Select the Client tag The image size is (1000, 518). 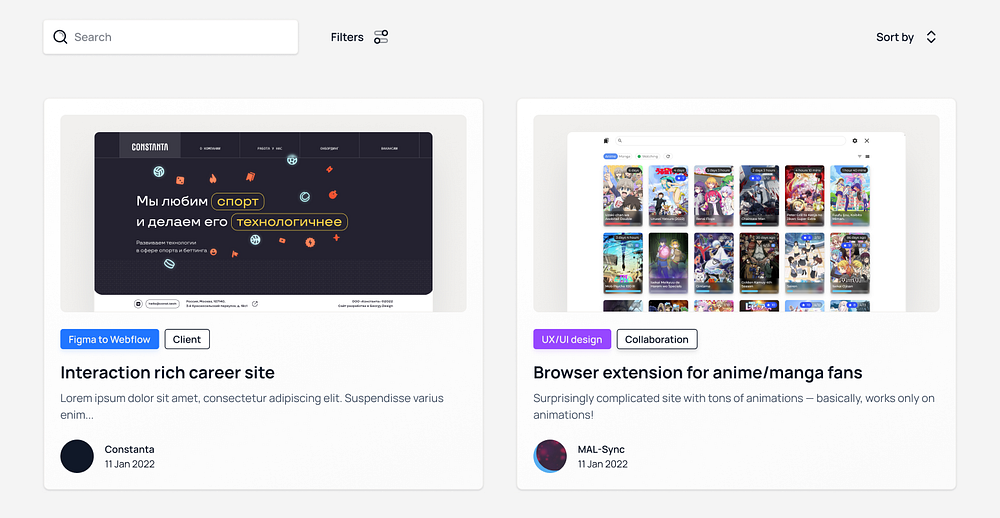click(x=187, y=339)
